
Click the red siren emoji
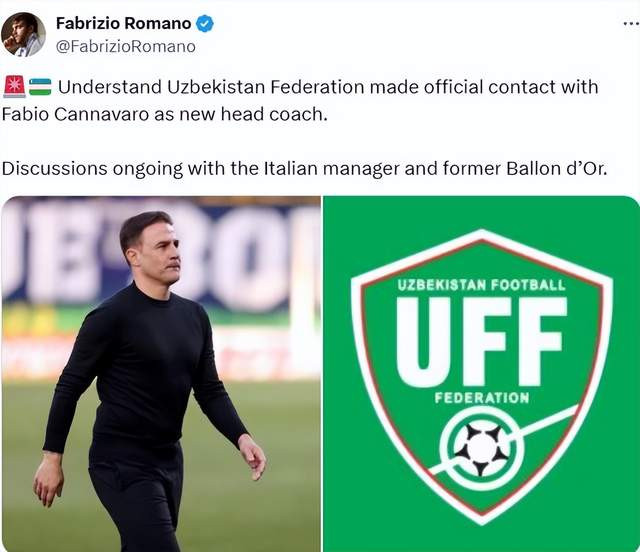14,86
